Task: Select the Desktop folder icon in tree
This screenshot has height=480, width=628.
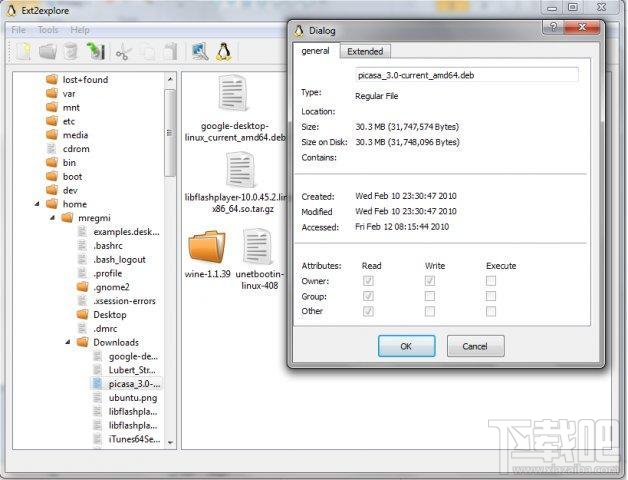Action: click(x=83, y=315)
